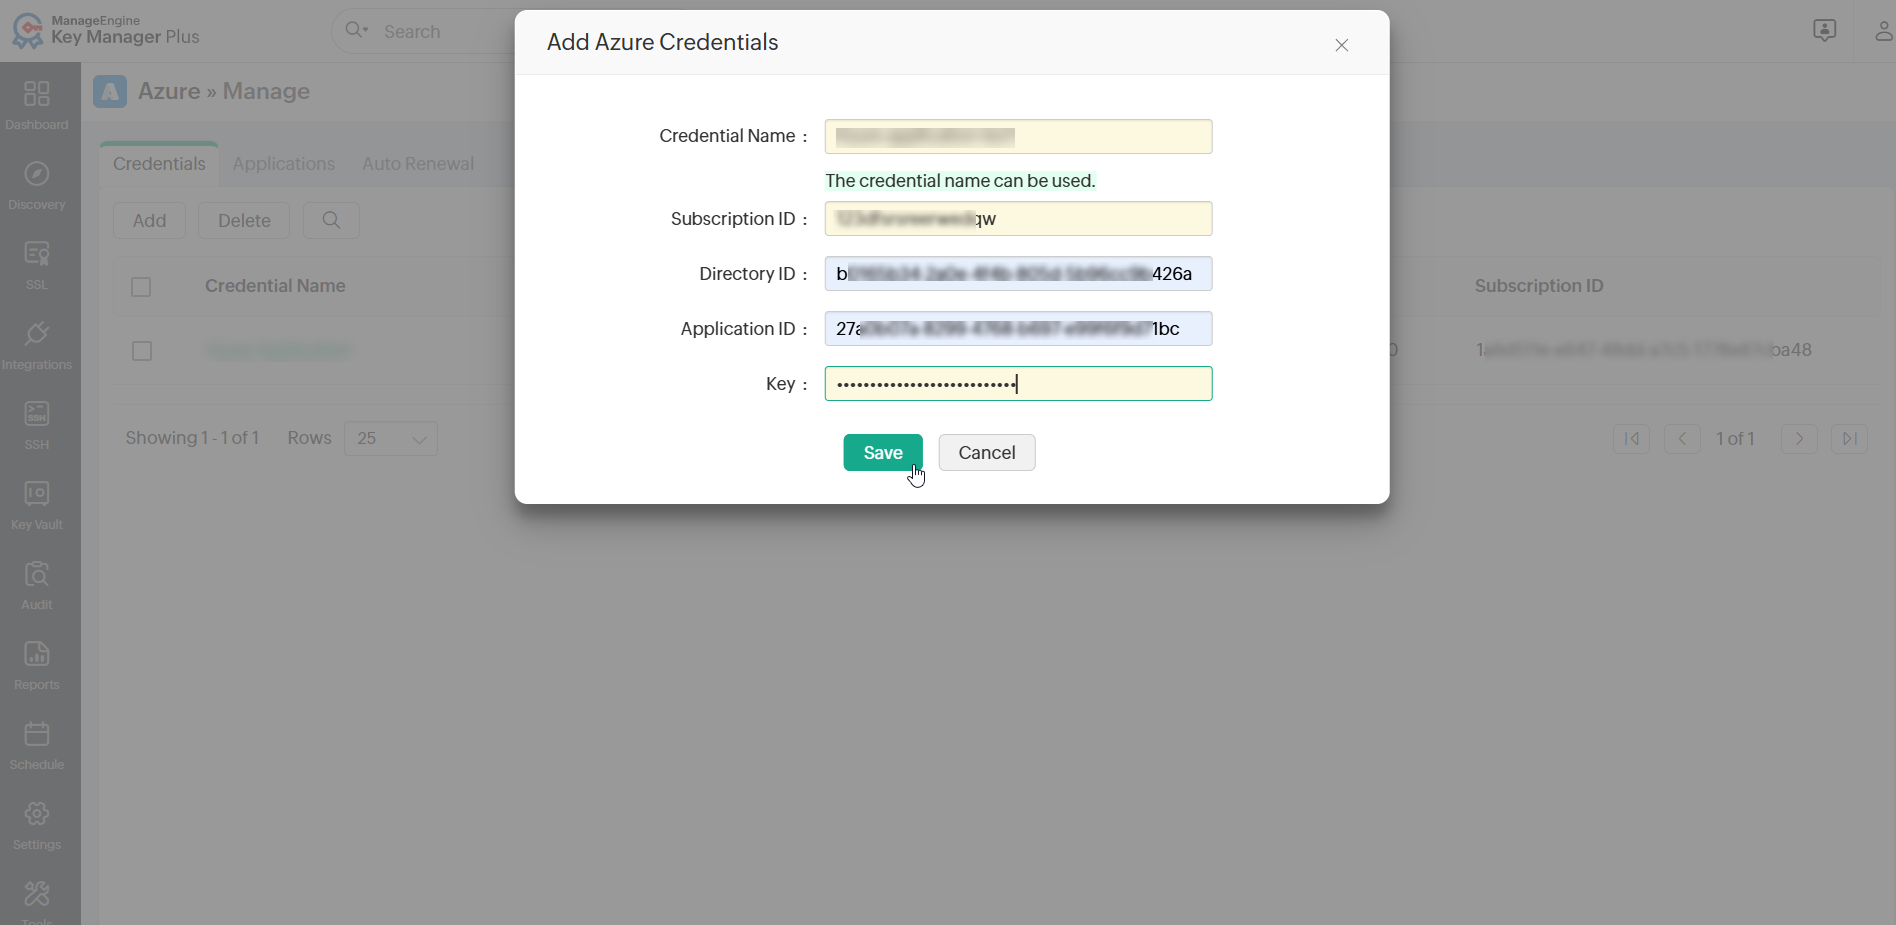Screen dimensions: 1896x925
Task: Open the Dashboard sidebar icon
Action: coord(37,94)
